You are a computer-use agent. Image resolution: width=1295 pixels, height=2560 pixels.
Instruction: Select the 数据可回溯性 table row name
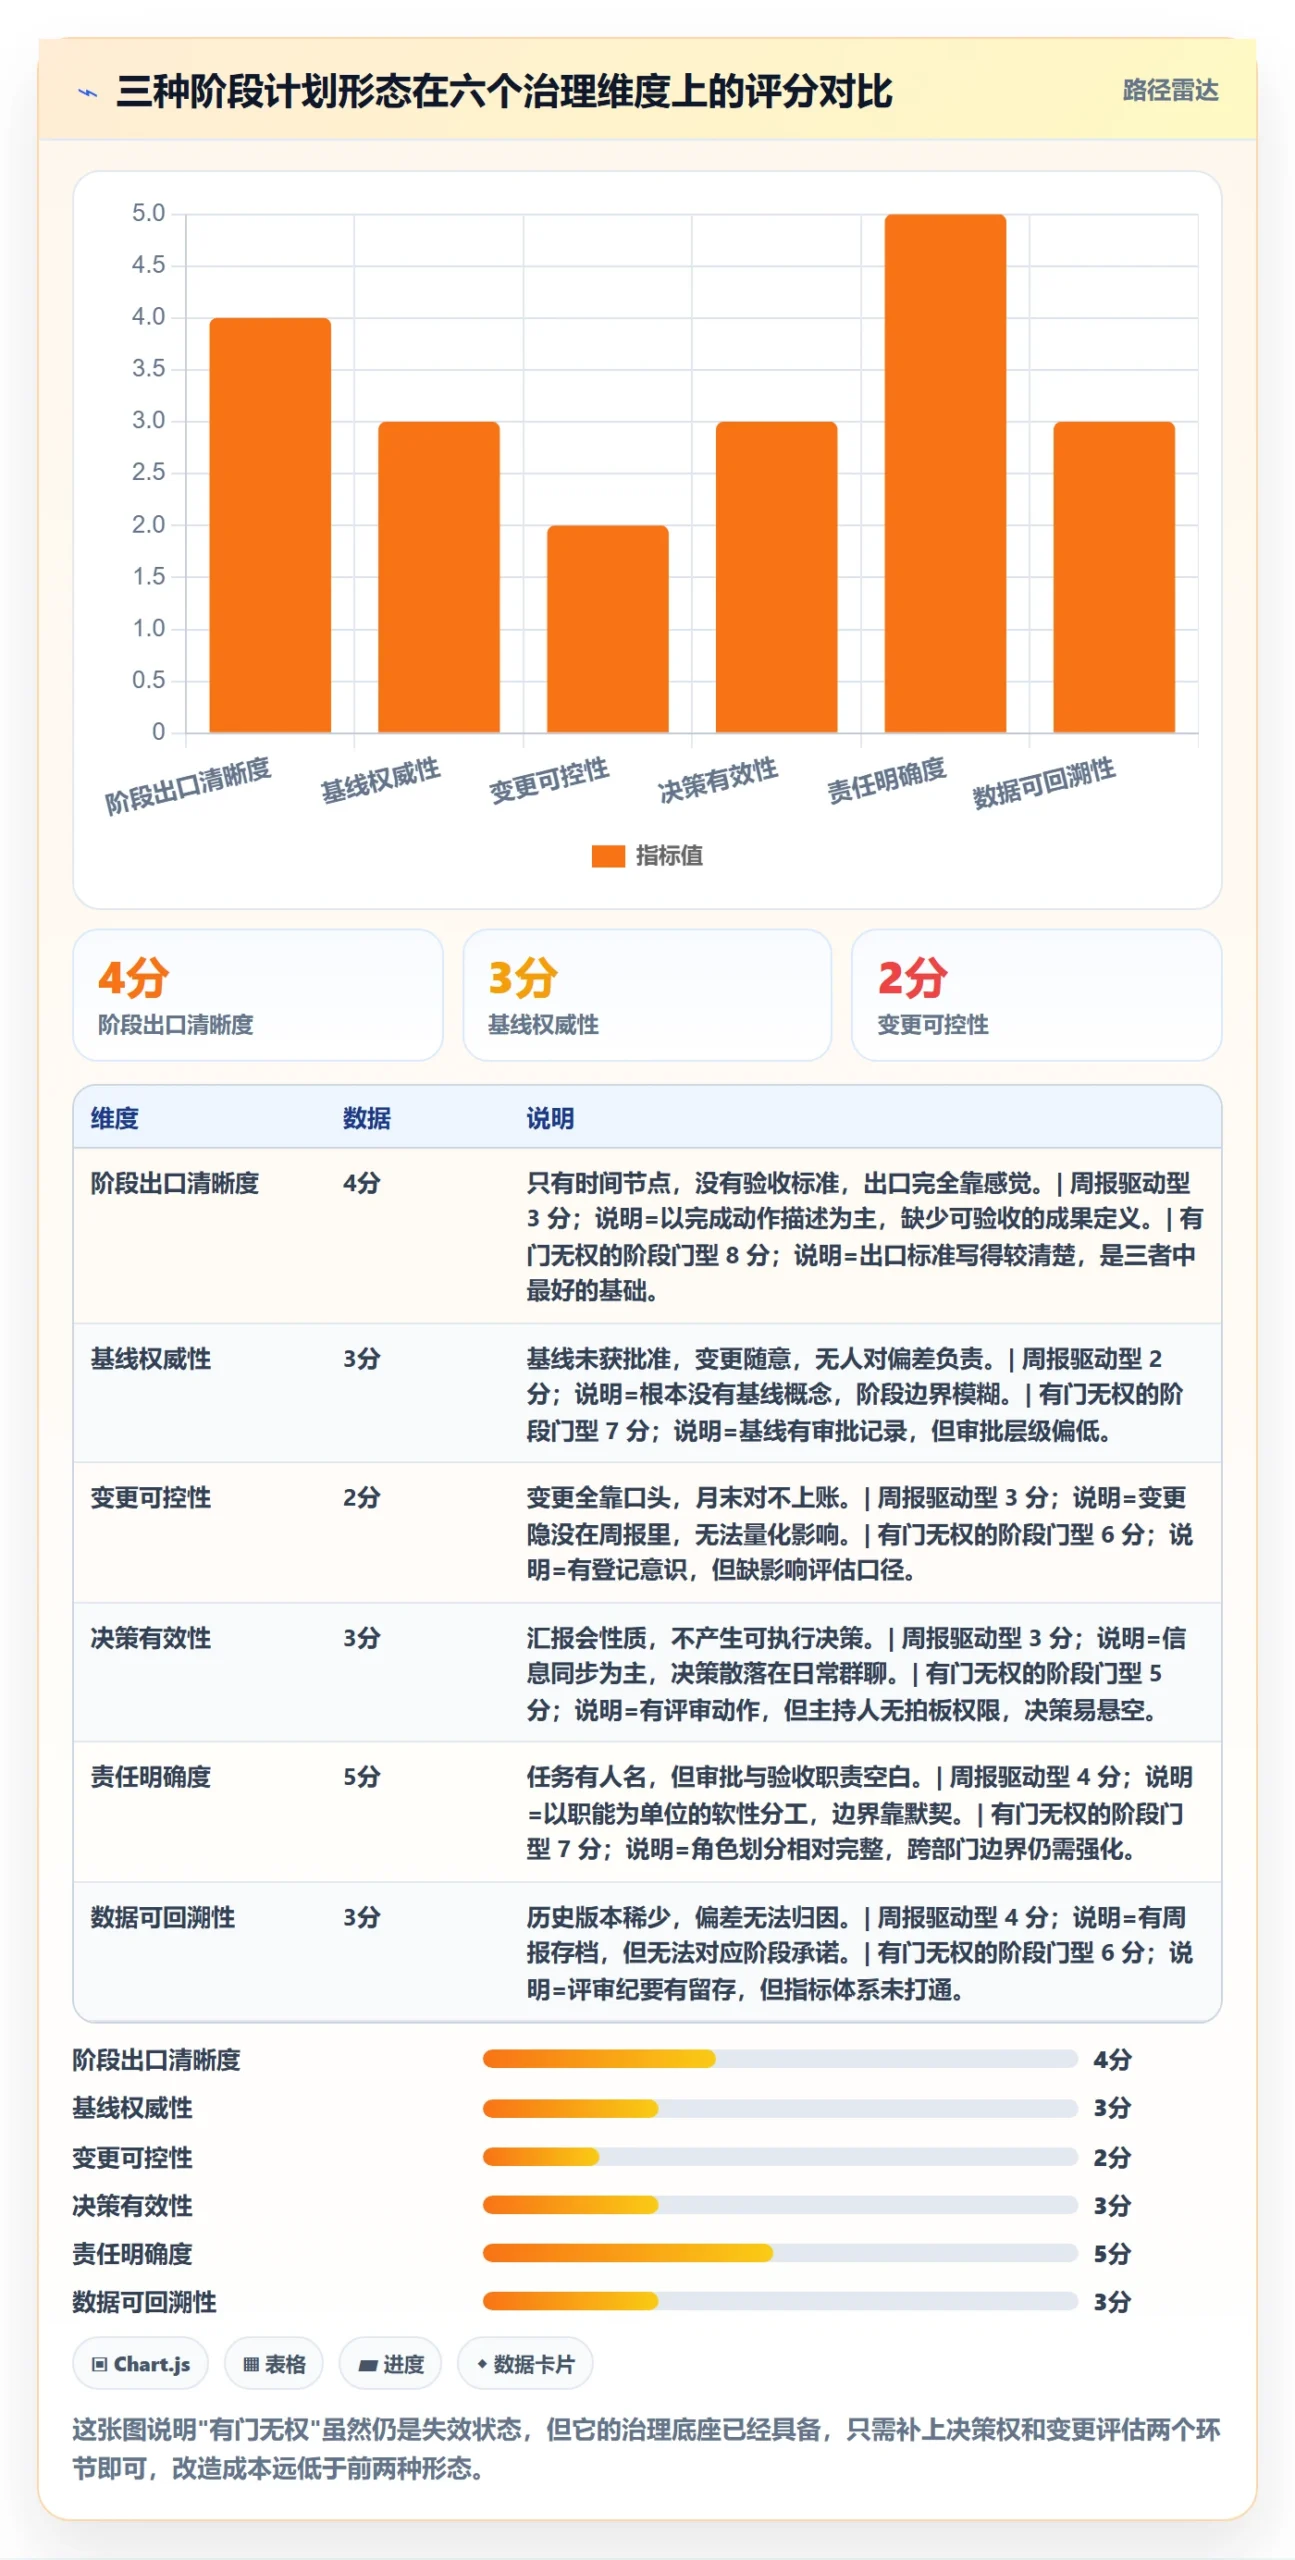(x=162, y=1916)
